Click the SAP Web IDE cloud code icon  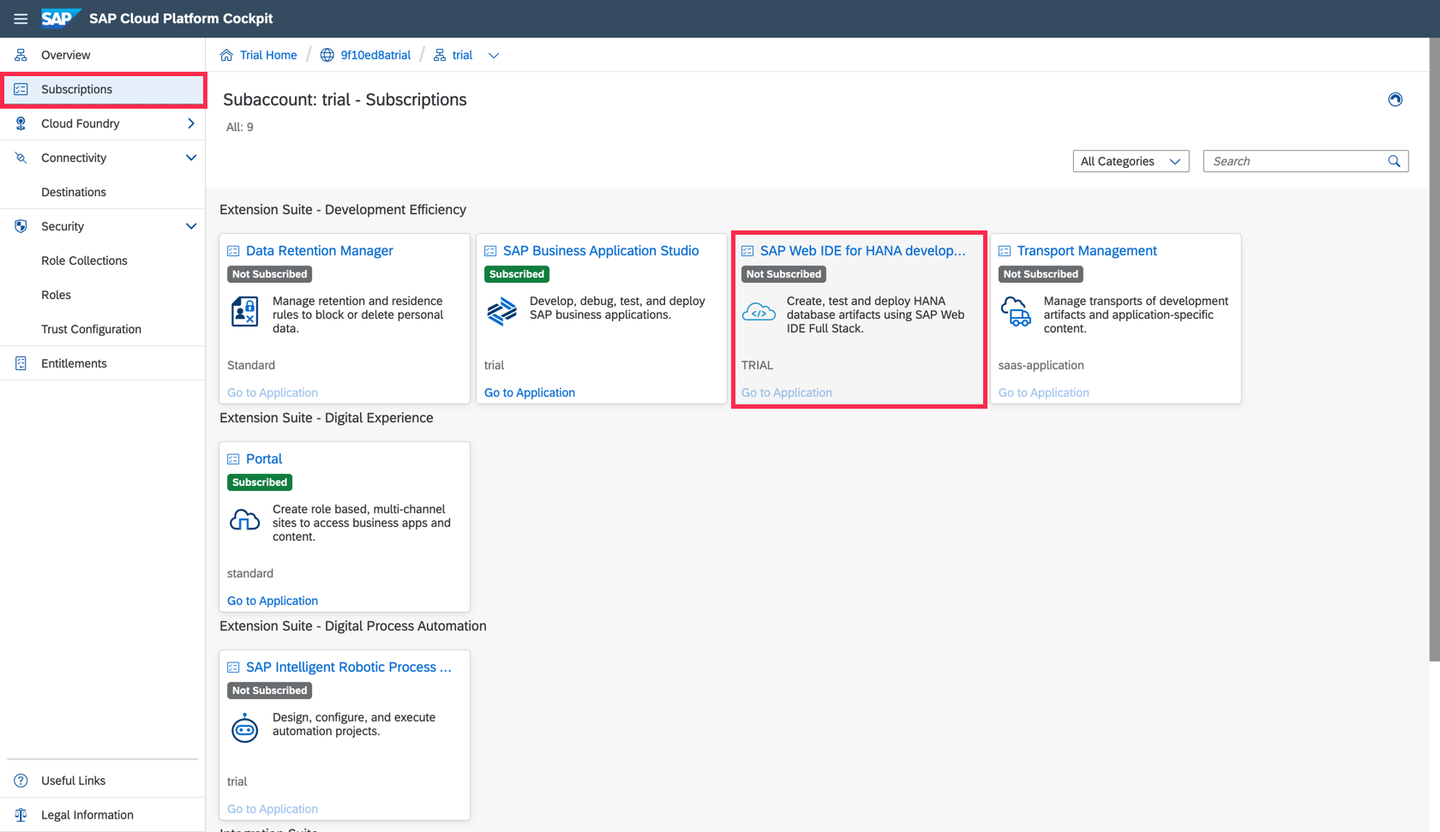click(758, 312)
